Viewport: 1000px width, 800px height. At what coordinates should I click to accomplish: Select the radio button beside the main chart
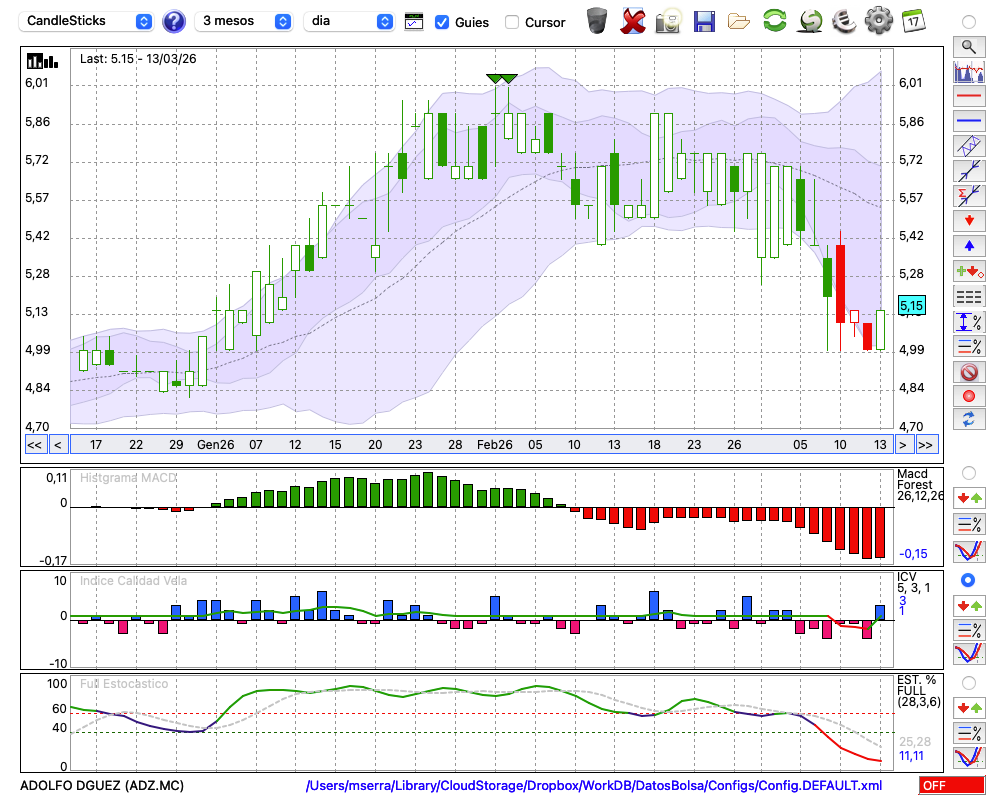969,22
